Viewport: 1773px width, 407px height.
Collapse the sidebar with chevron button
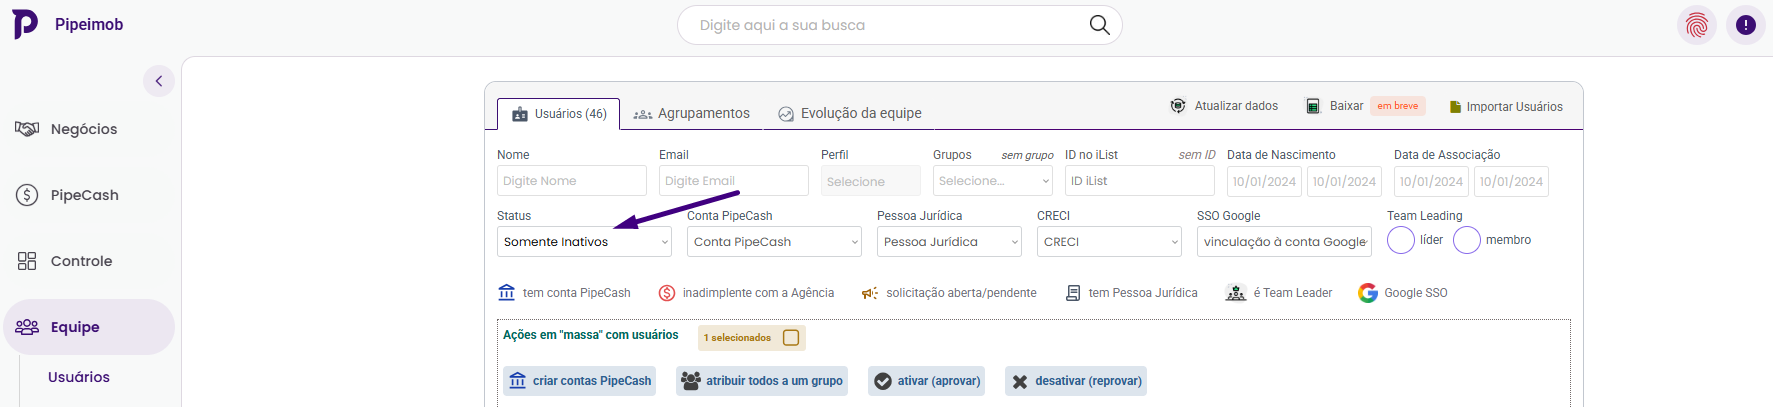point(159,81)
